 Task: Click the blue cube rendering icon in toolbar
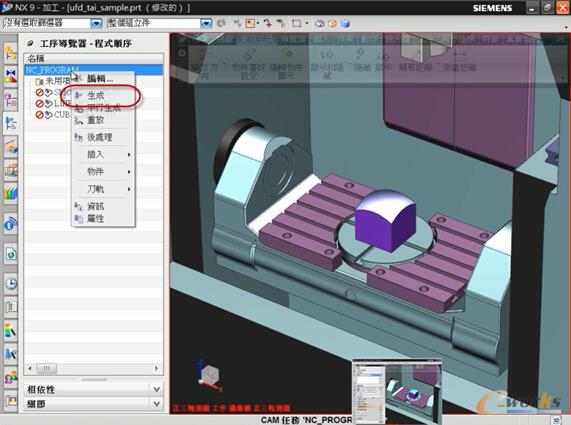345,24
